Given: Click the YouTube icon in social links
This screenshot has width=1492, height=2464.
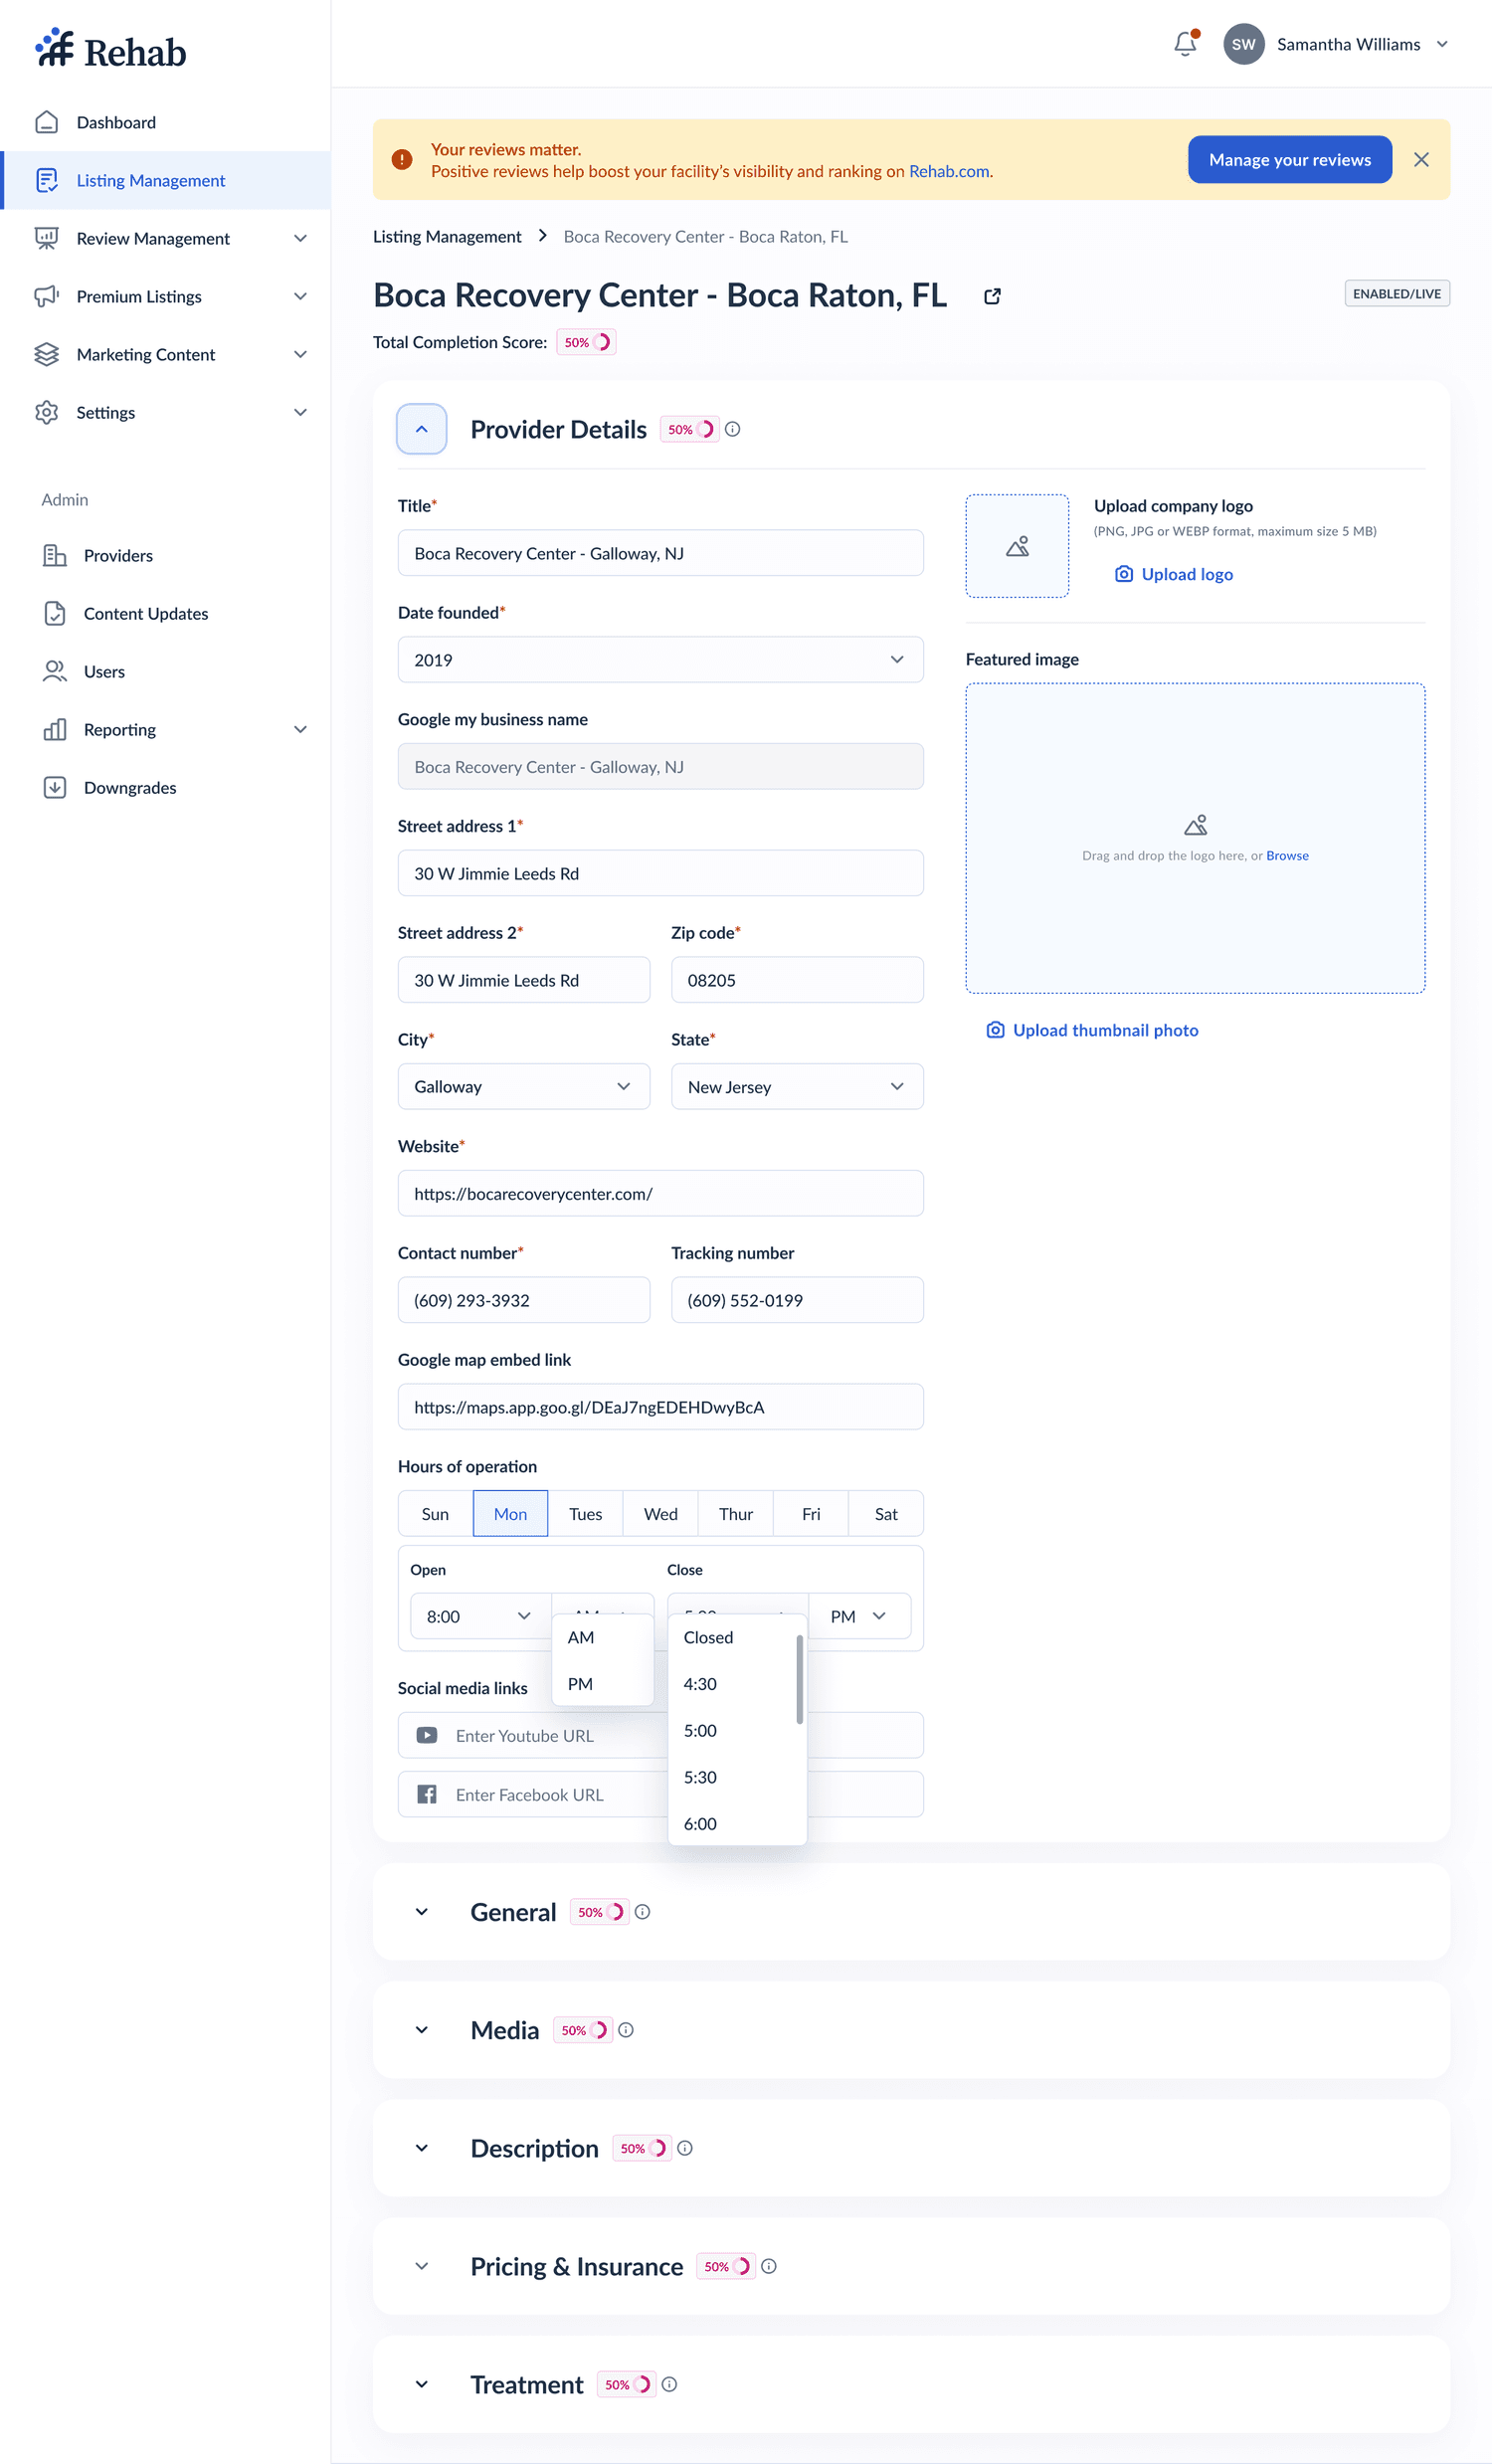Looking at the screenshot, I should [x=427, y=1735].
